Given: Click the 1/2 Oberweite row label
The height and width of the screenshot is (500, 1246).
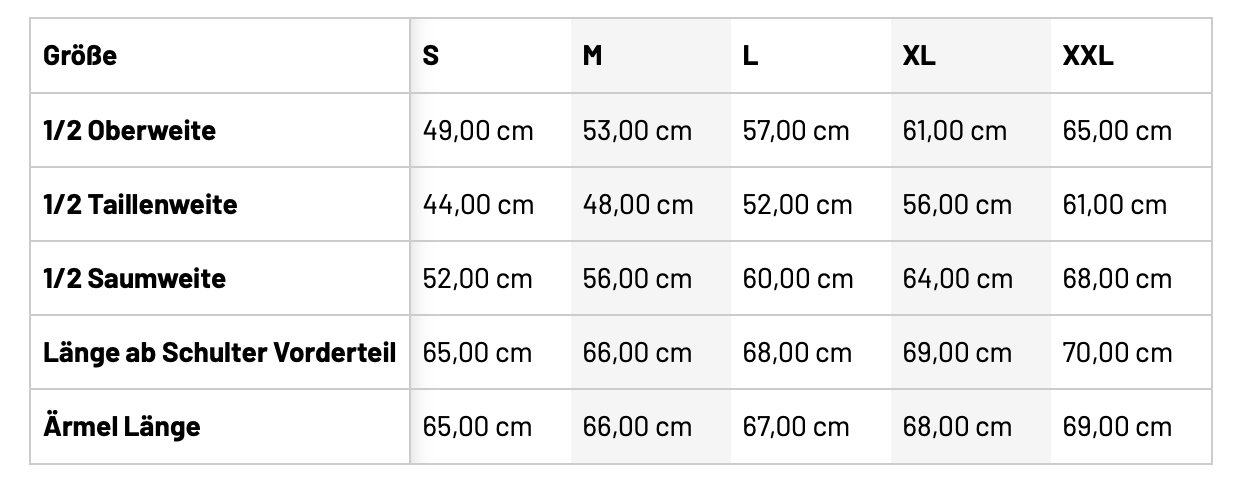Looking at the screenshot, I should click(x=129, y=130).
